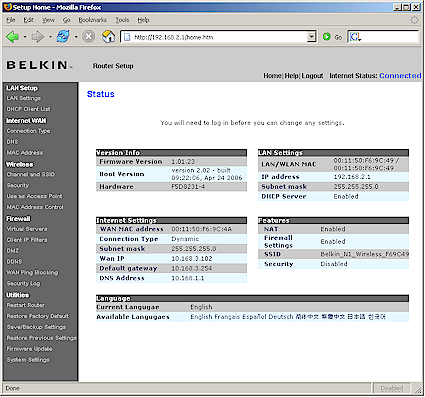Open wireless Security page in sidebar
The height and width of the screenshot is (397, 425).
[x=18, y=185]
